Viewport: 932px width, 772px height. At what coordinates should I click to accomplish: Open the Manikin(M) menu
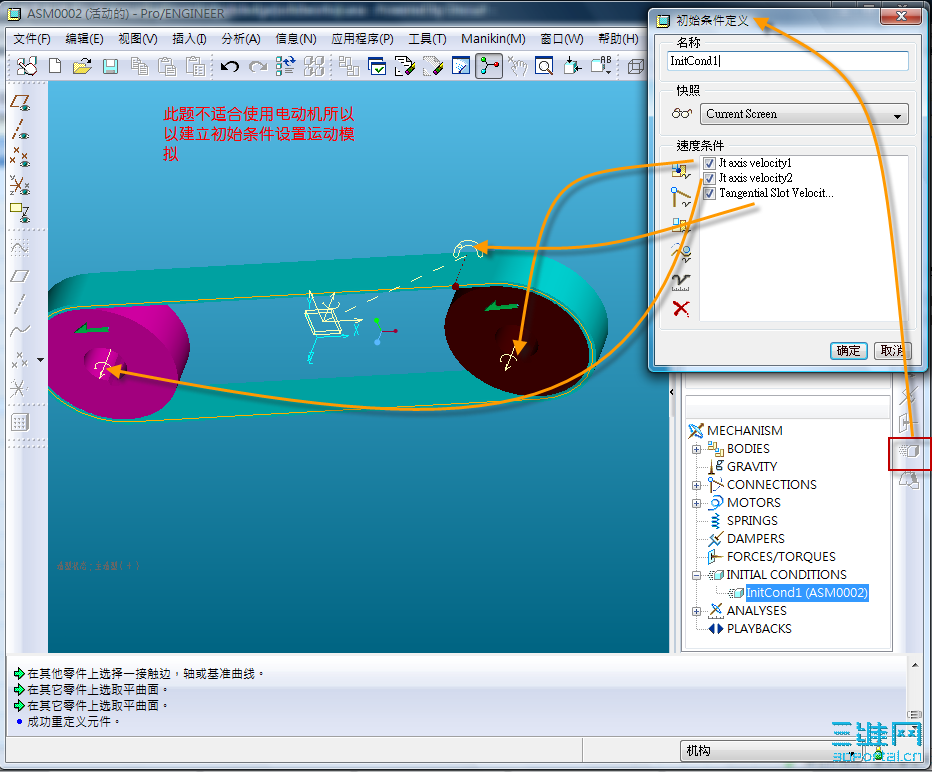click(x=493, y=39)
